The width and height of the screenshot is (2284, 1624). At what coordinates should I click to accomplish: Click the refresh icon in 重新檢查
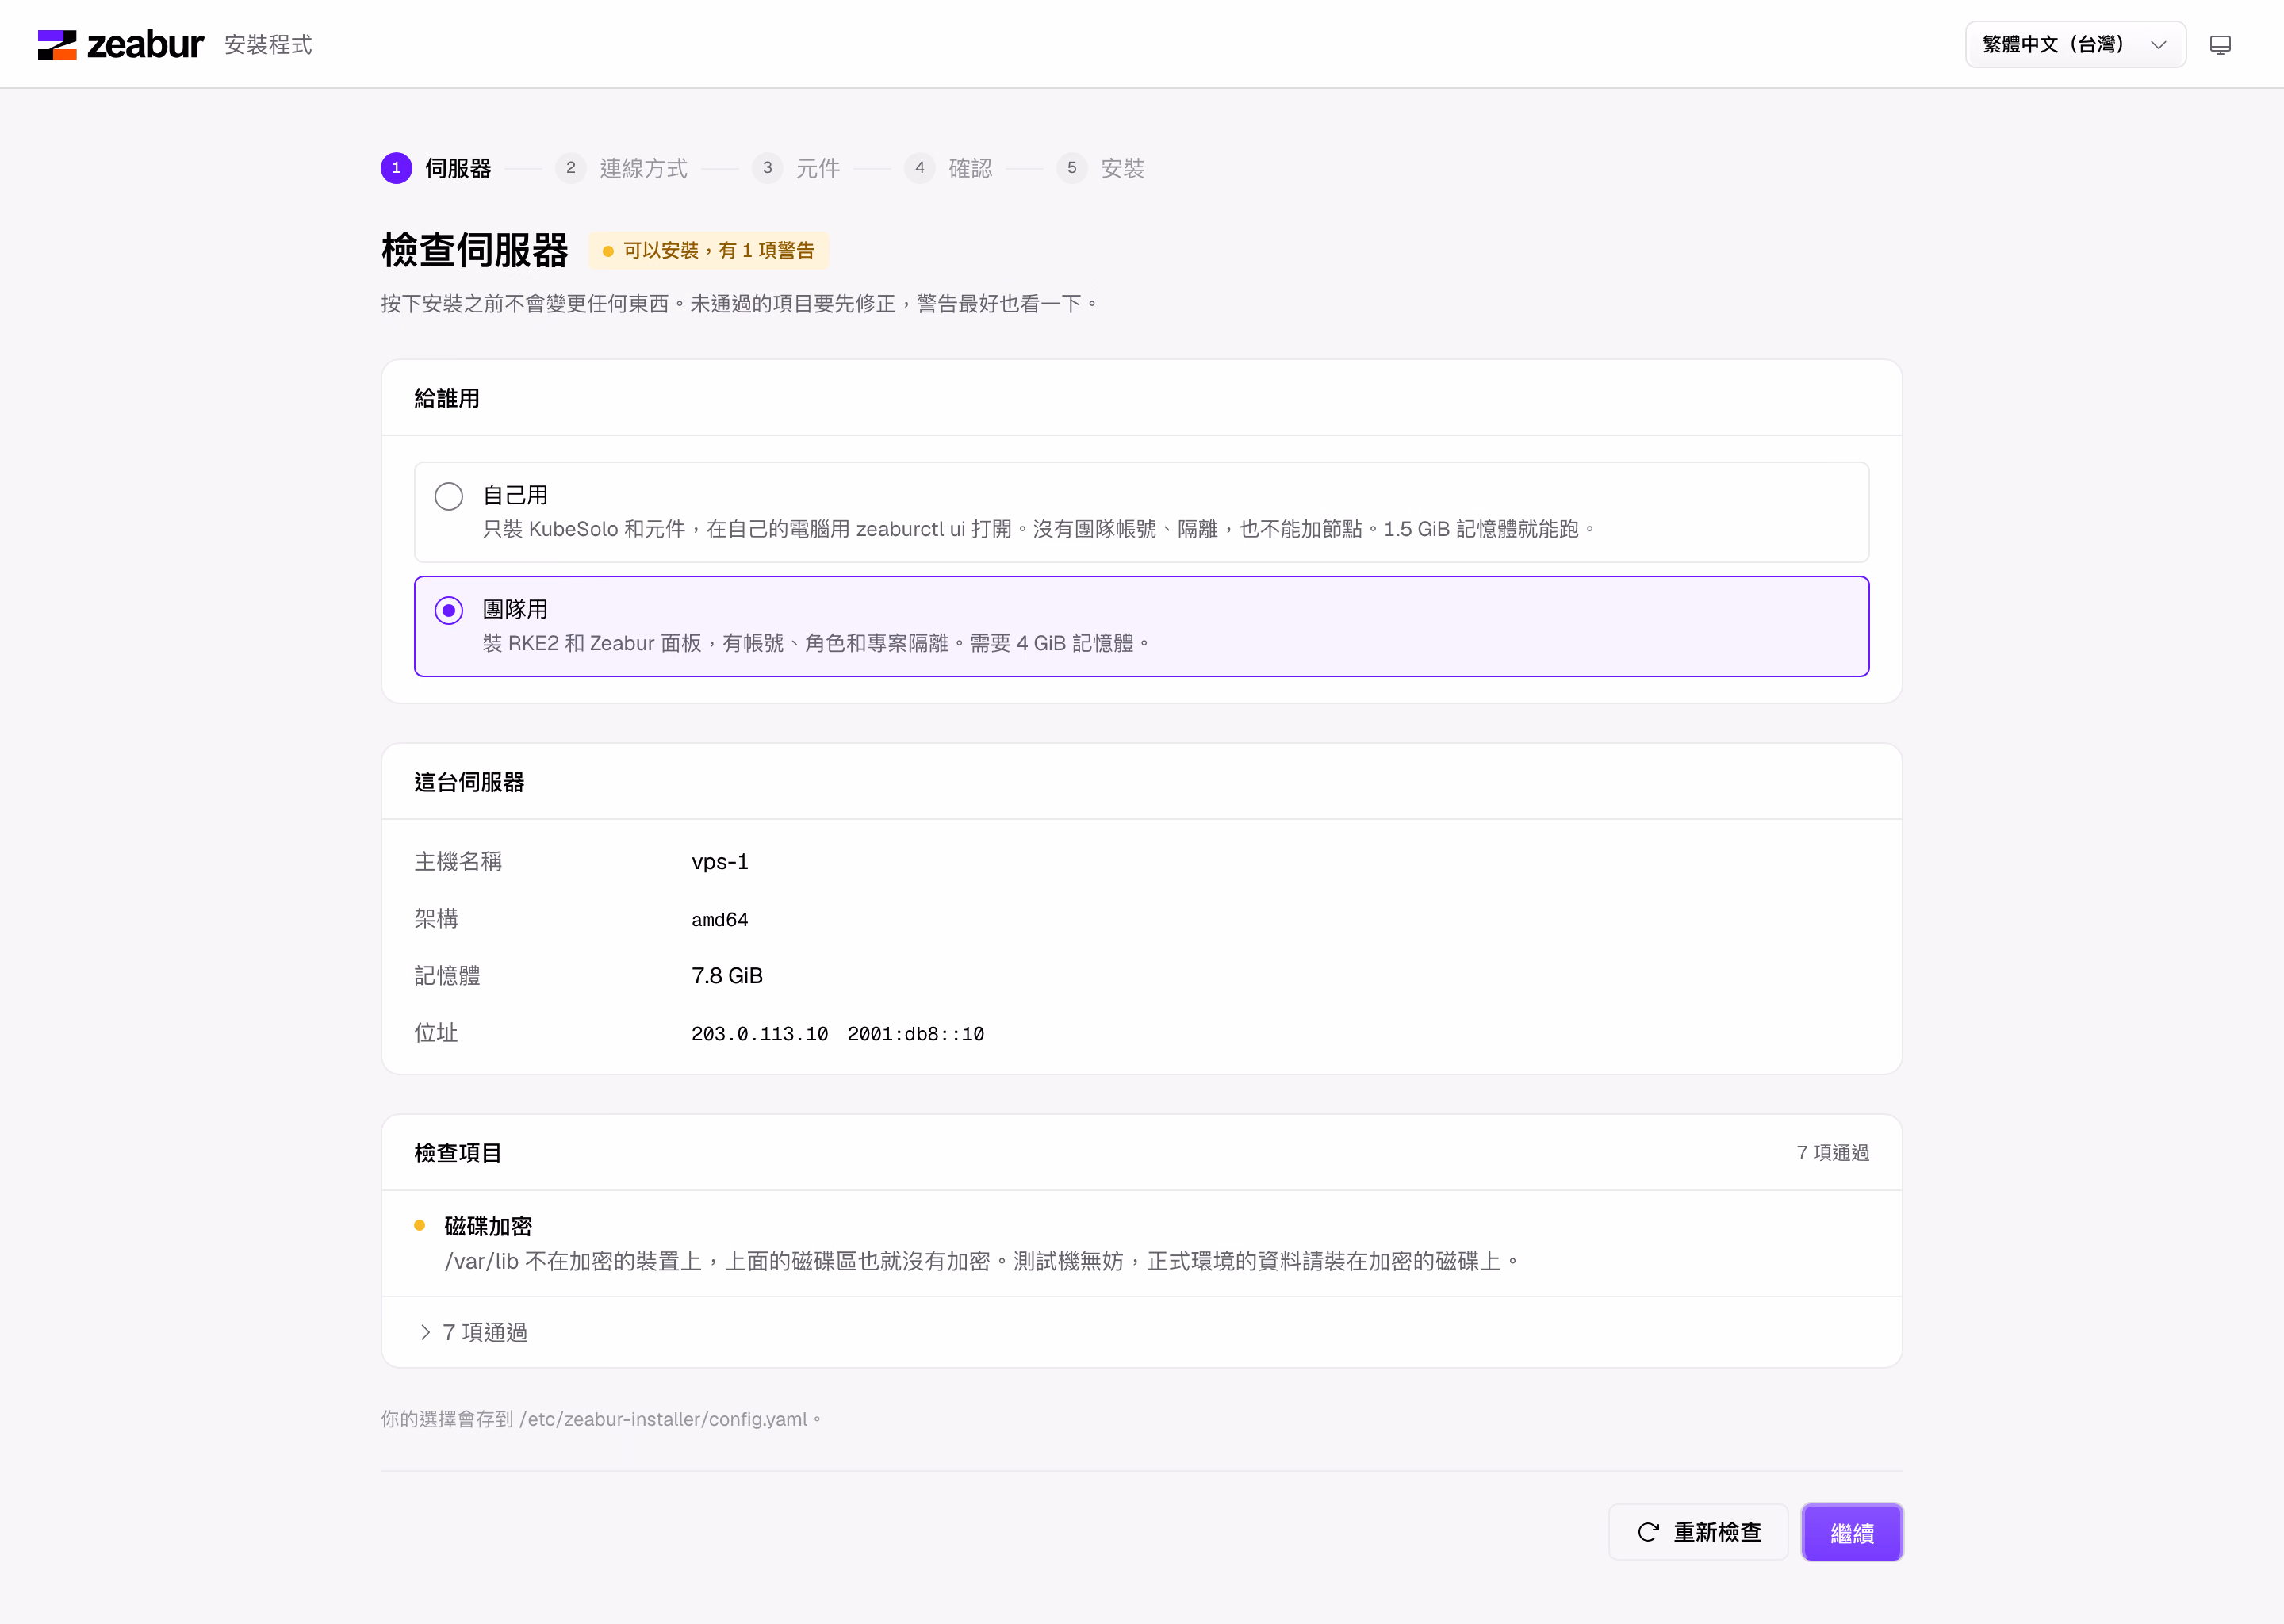point(1648,1532)
